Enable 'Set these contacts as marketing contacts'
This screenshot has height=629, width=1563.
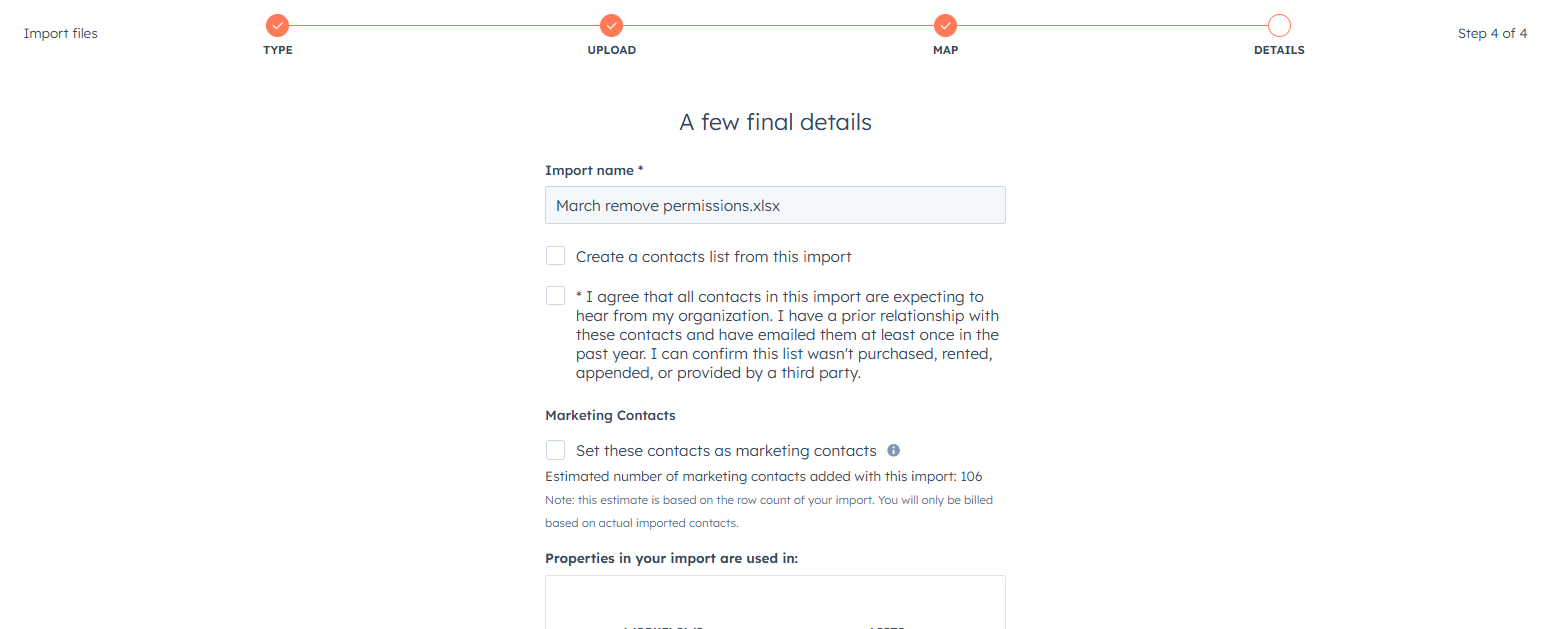555,450
